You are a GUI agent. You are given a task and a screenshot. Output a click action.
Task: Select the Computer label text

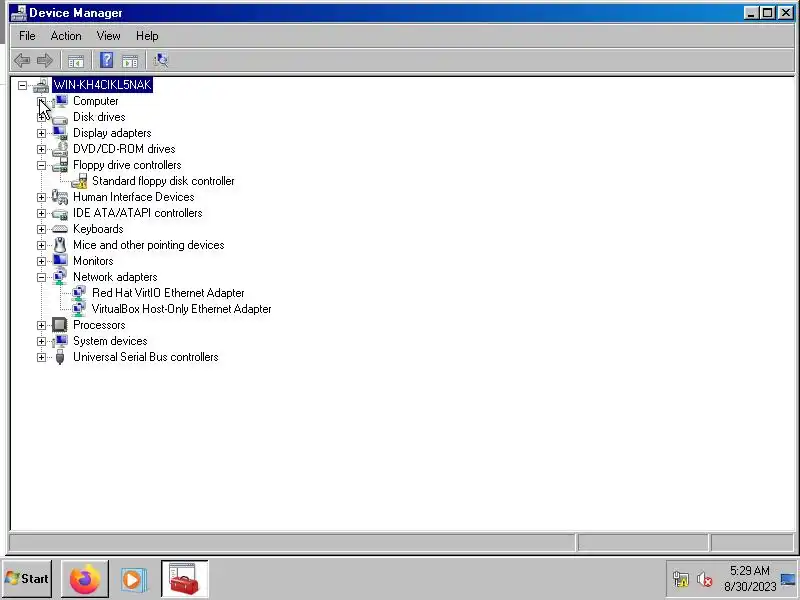pos(95,101)
